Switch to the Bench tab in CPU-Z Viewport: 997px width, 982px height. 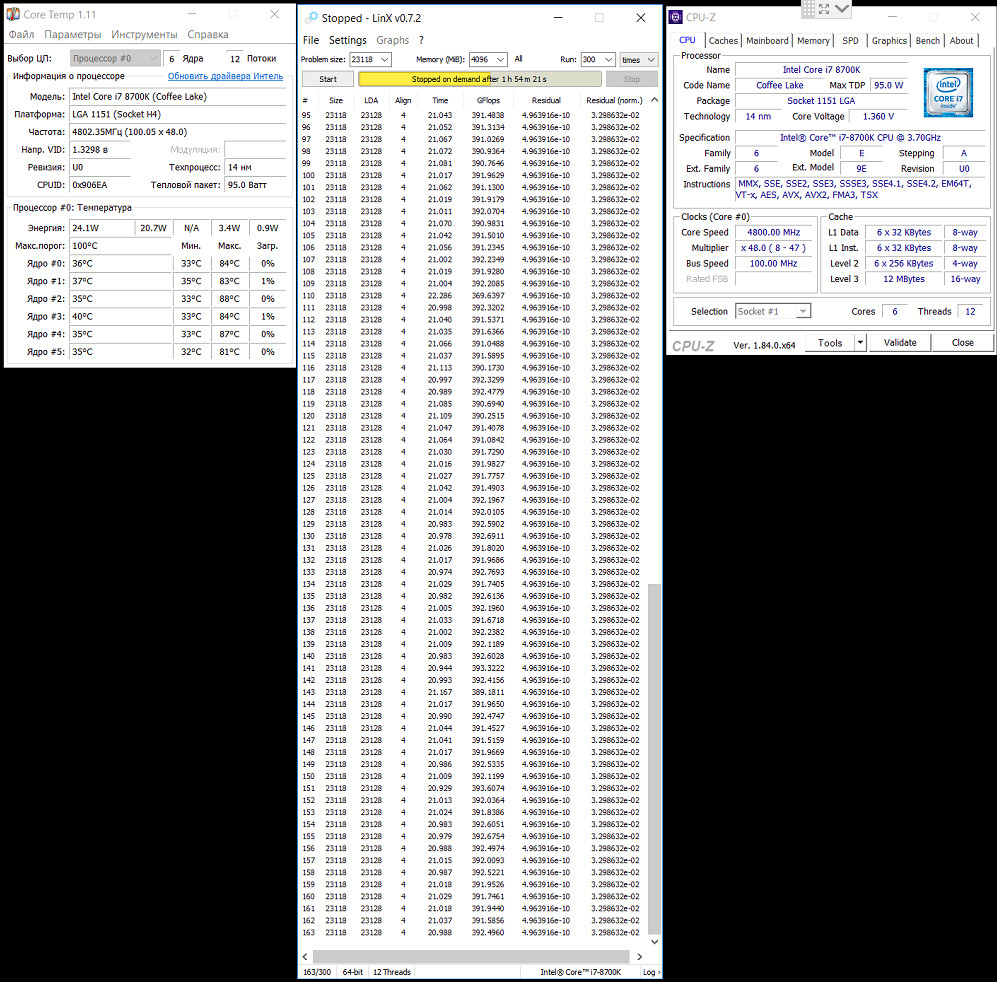tap(928, 41)
